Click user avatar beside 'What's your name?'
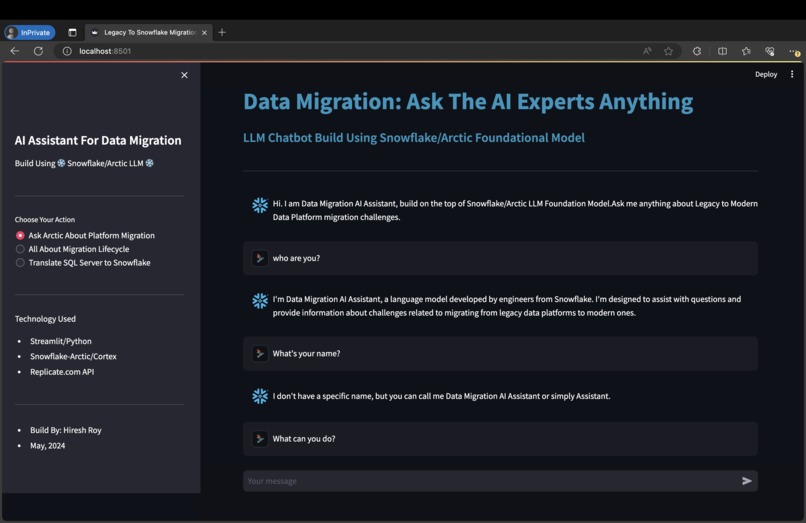 point(260,353)
